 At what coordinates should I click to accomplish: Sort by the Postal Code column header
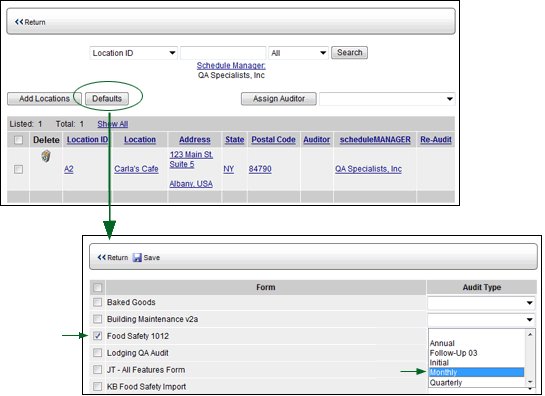pyautogui.click(x=274, y=139)
